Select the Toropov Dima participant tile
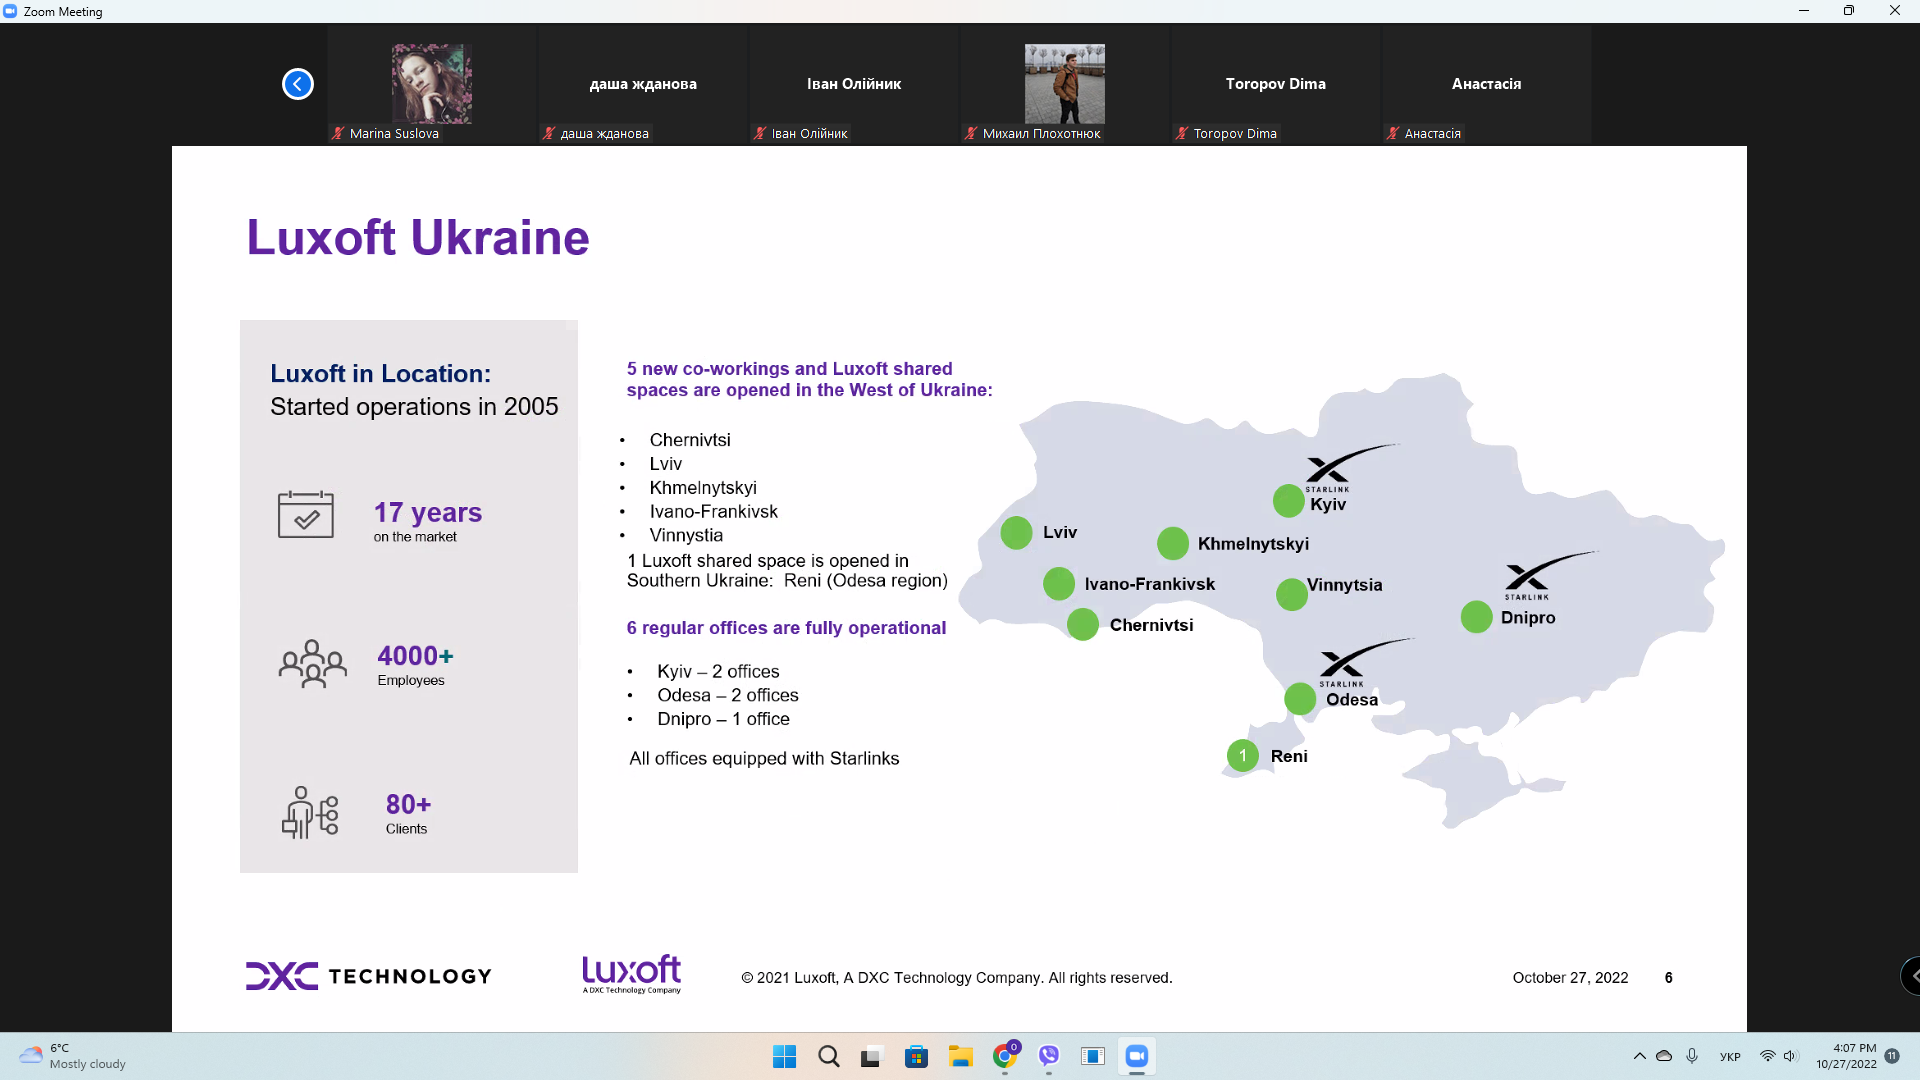The width and height of the screenshot is (1920, 1080). 1276,84
